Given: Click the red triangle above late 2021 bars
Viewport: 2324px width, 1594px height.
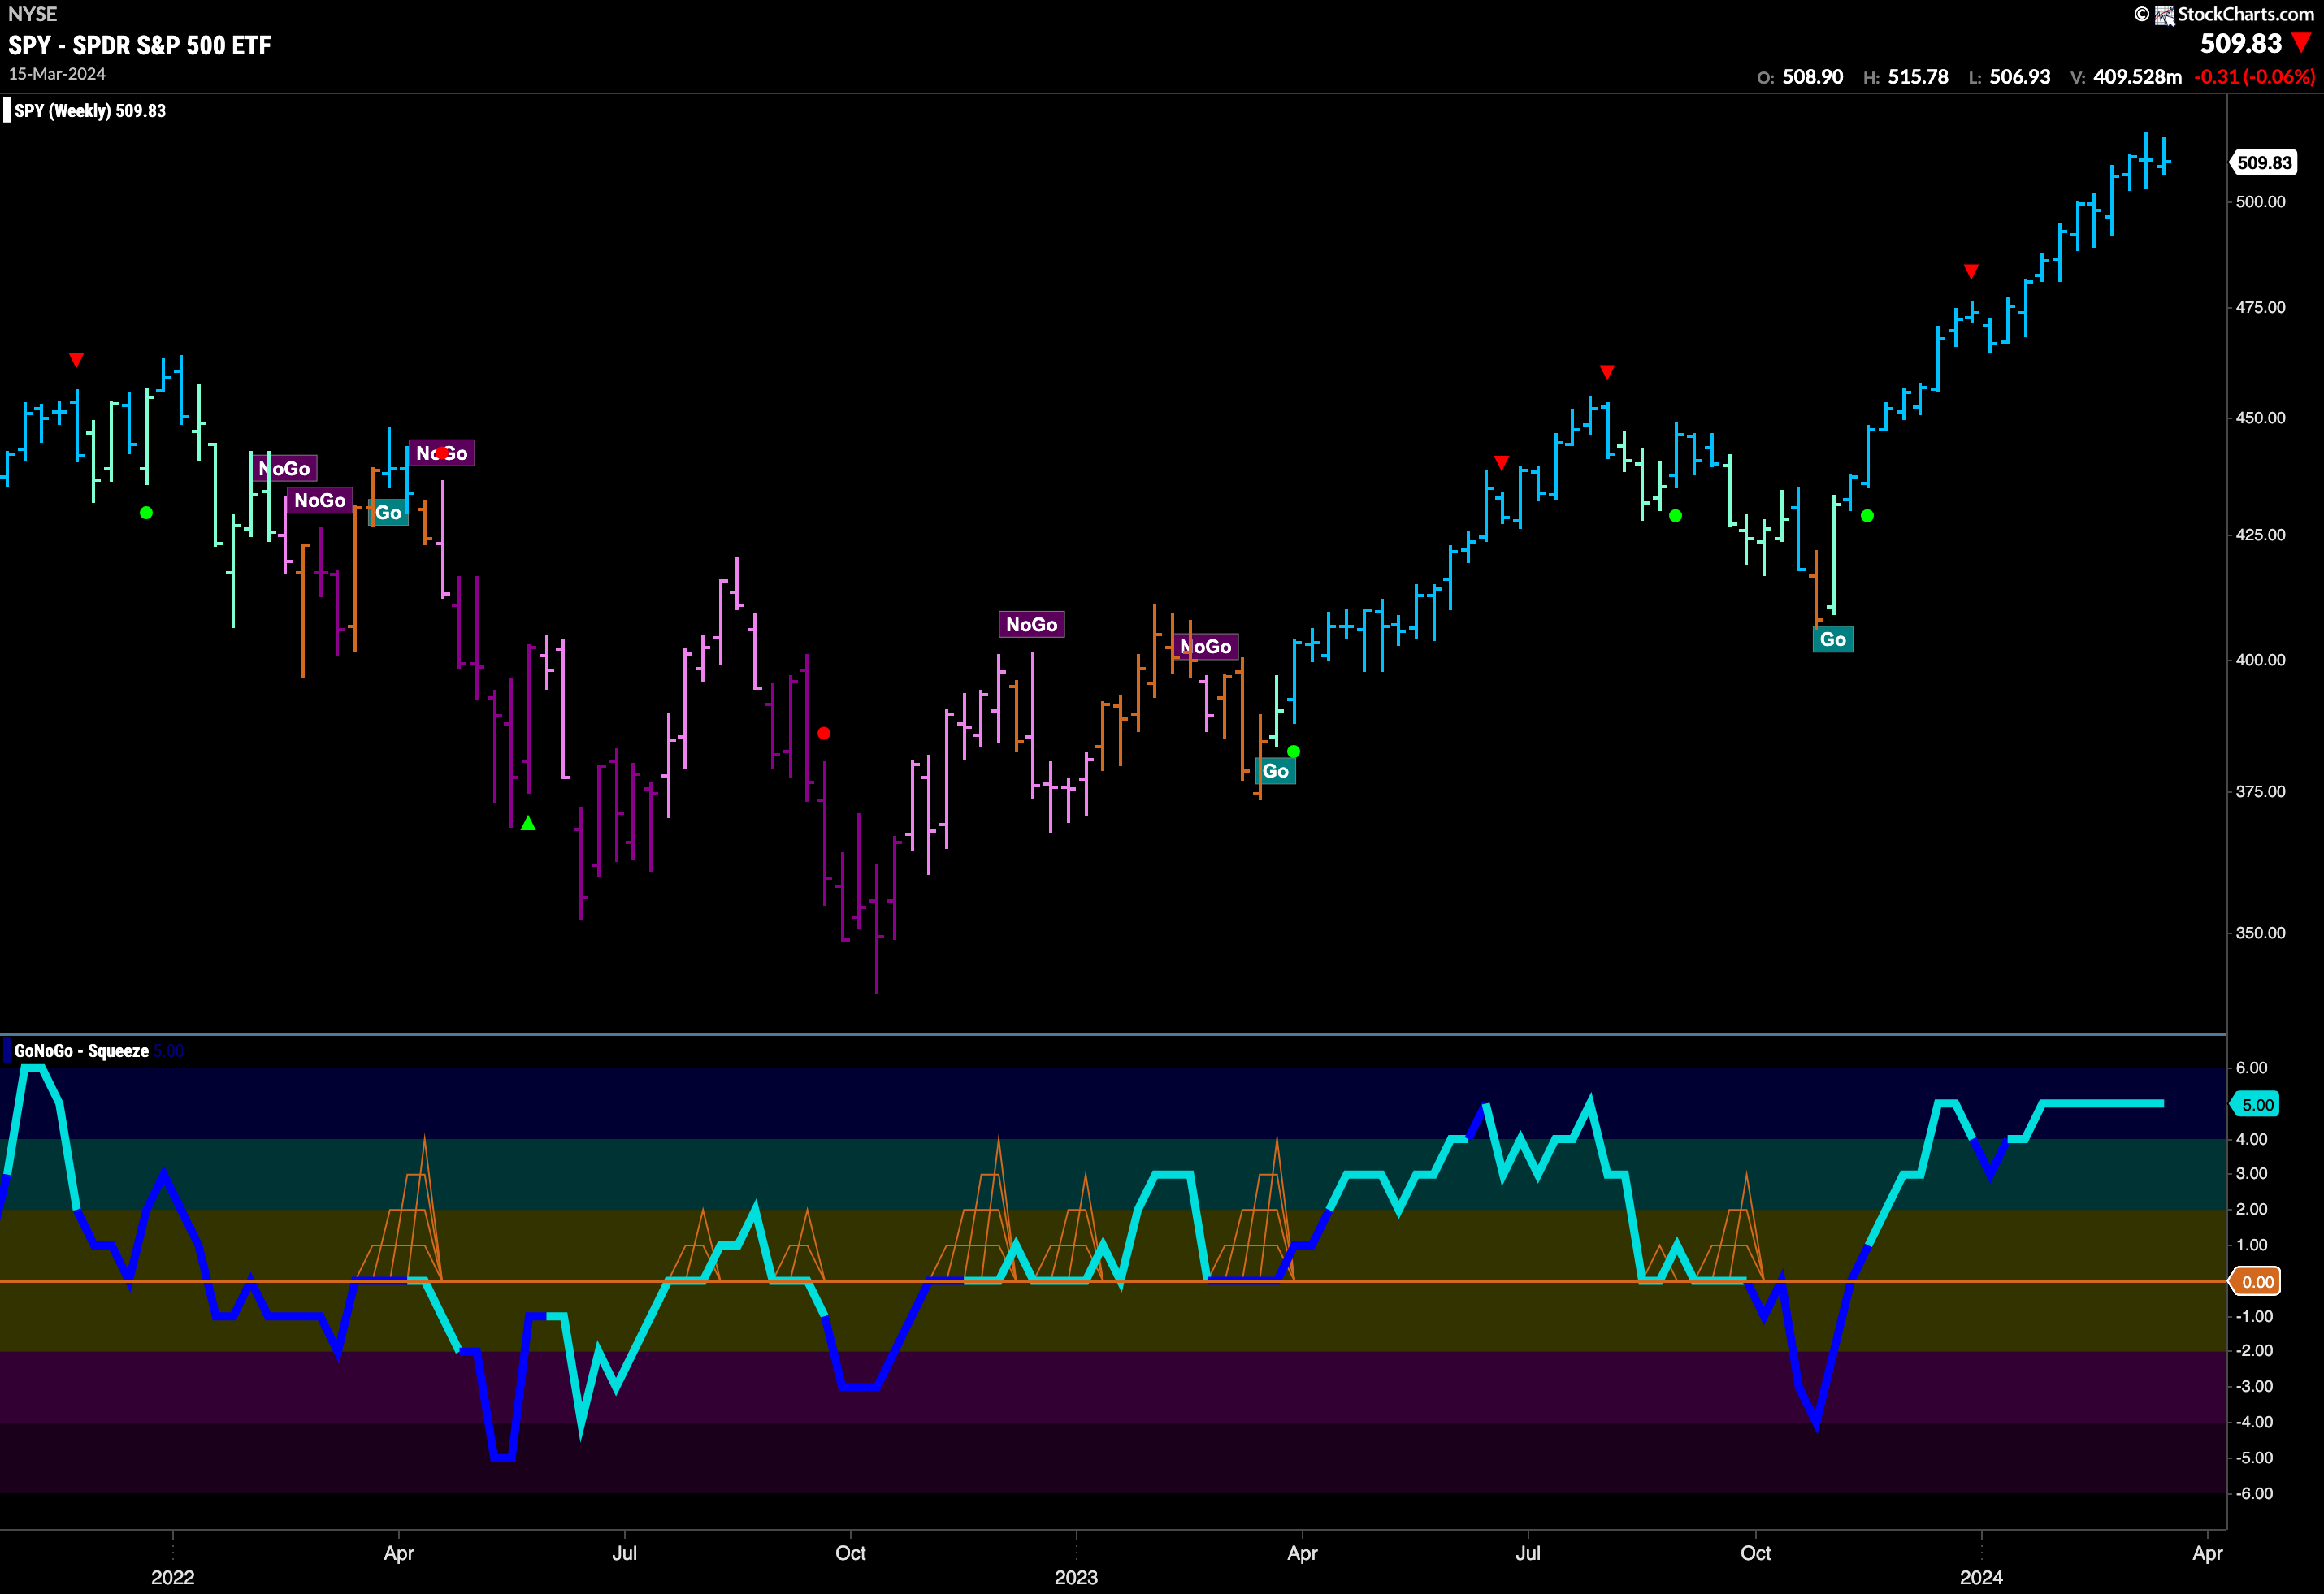Looking at the screenshot, I should [x=76, y=360].
